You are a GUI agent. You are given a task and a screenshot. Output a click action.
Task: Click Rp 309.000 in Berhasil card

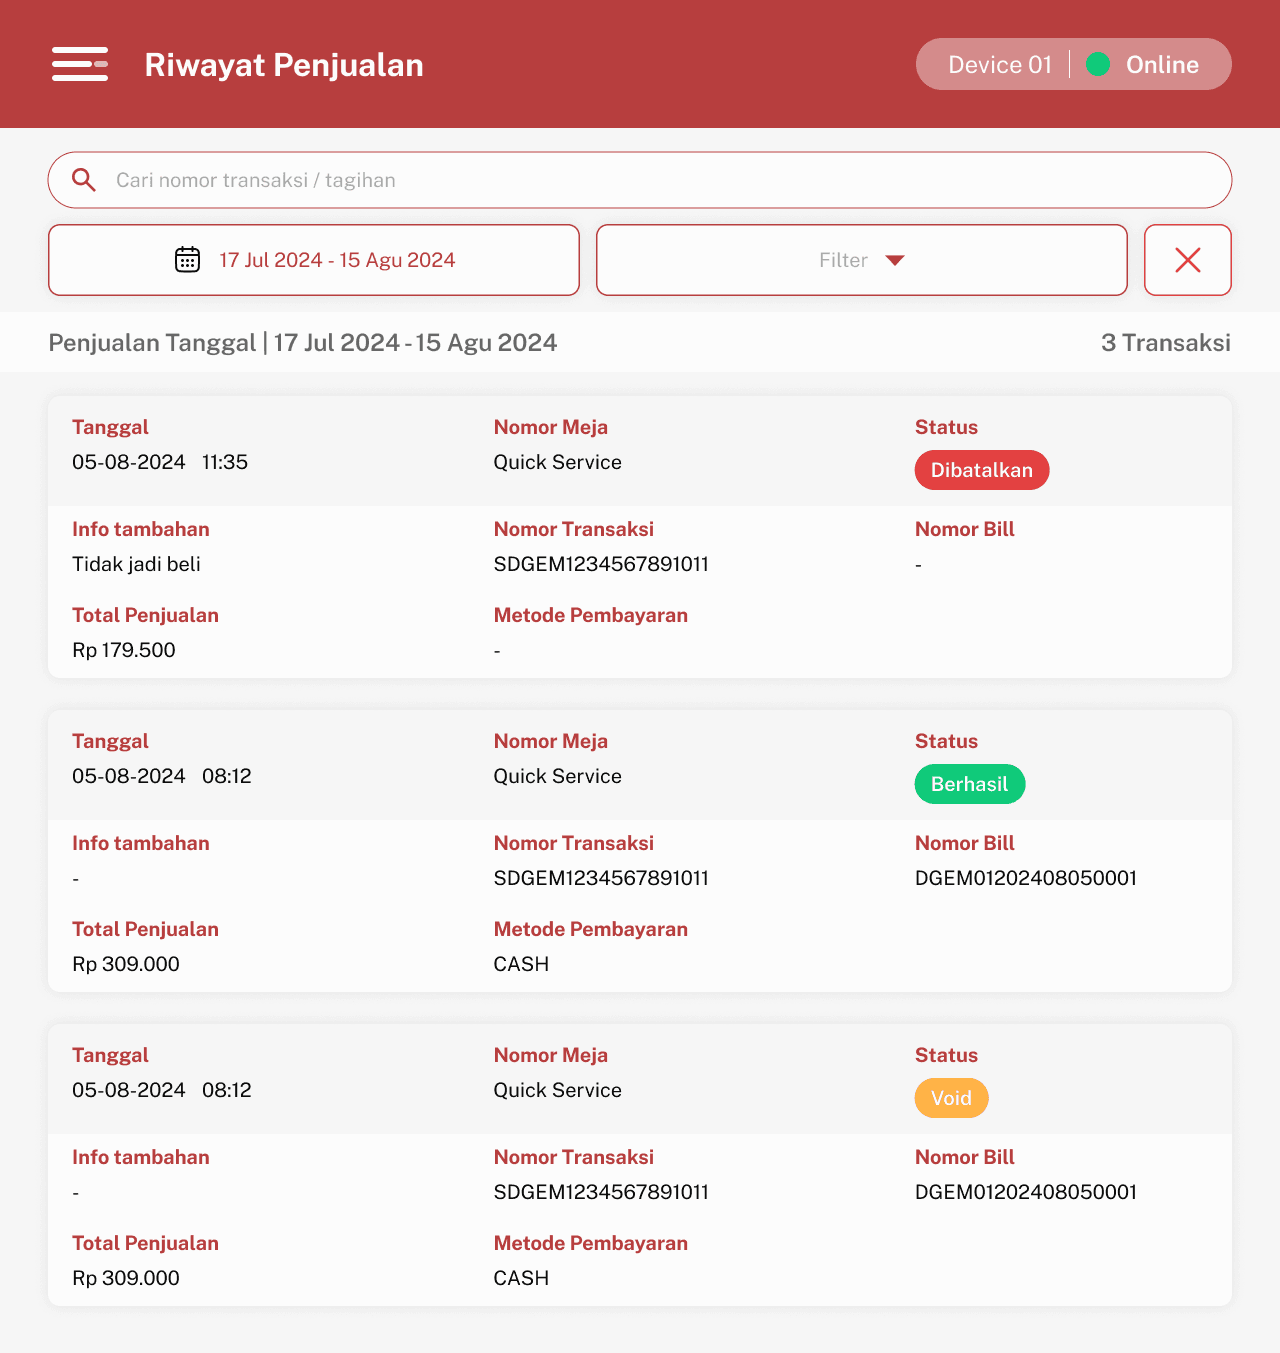coord(126,964)
